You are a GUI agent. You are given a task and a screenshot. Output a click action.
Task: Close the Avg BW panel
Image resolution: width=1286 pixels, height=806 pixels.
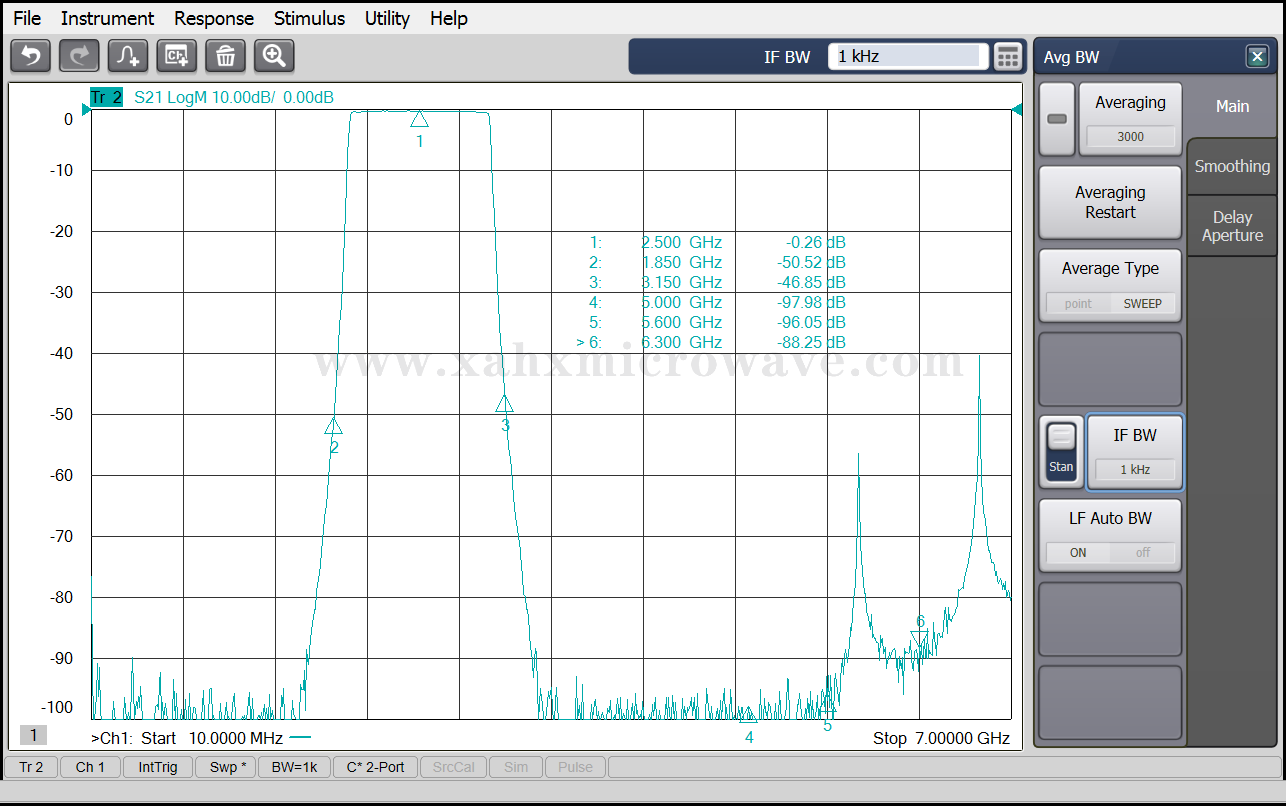[1257, 57]
